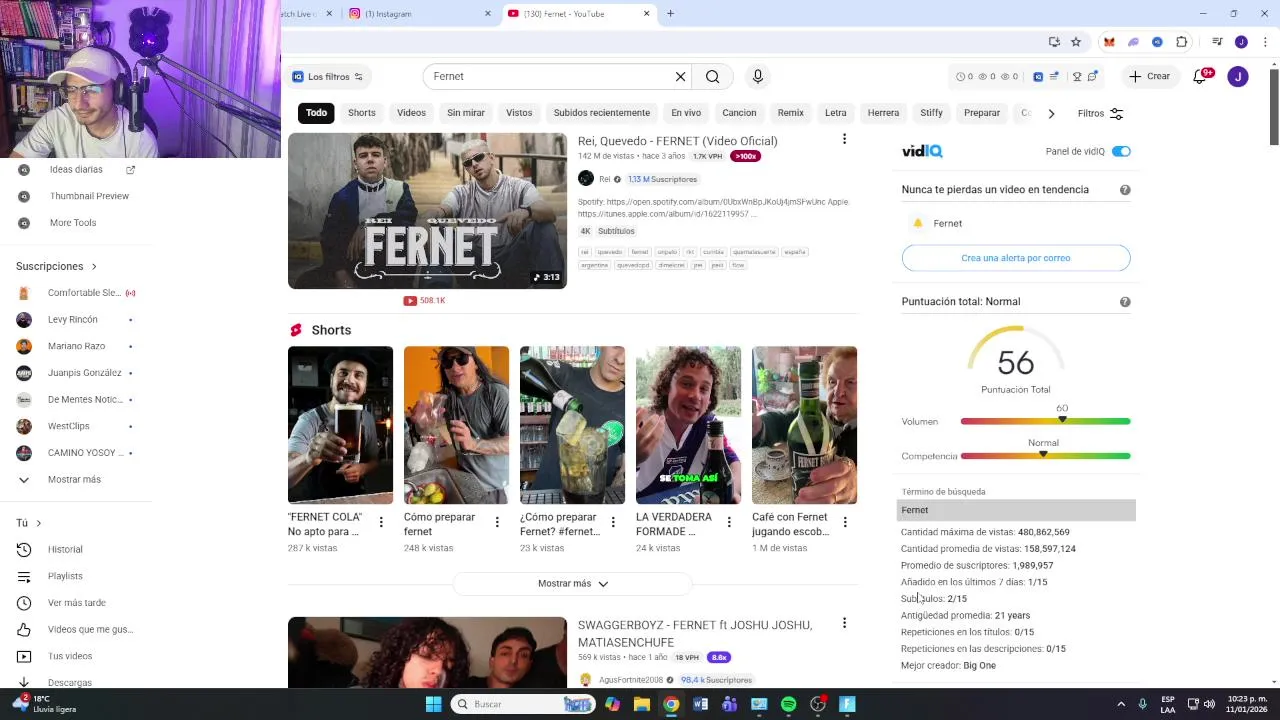Click the vidIQ trophy icon

tap(1077, 76)
